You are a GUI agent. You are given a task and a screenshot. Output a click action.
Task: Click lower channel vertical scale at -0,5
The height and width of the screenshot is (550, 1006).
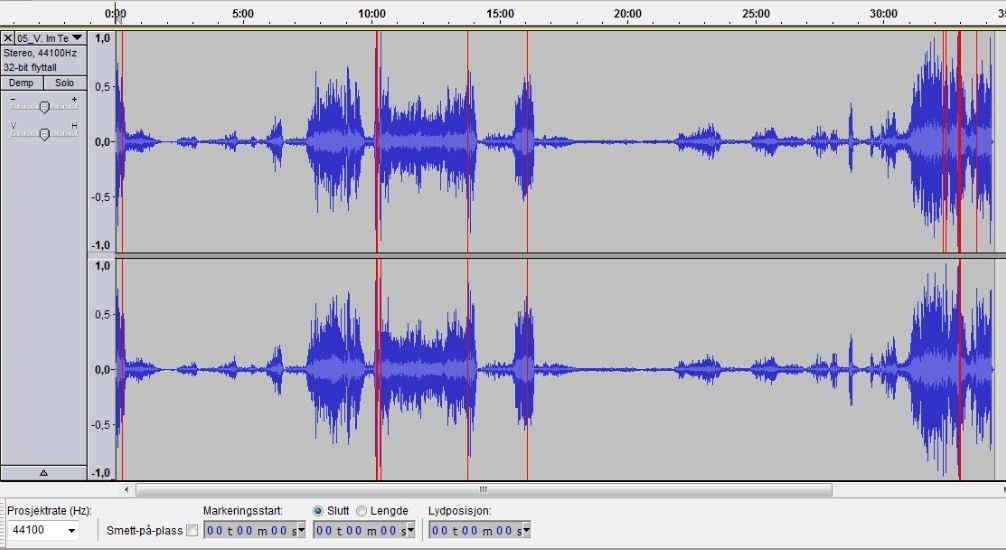click(x=103, y=425)
